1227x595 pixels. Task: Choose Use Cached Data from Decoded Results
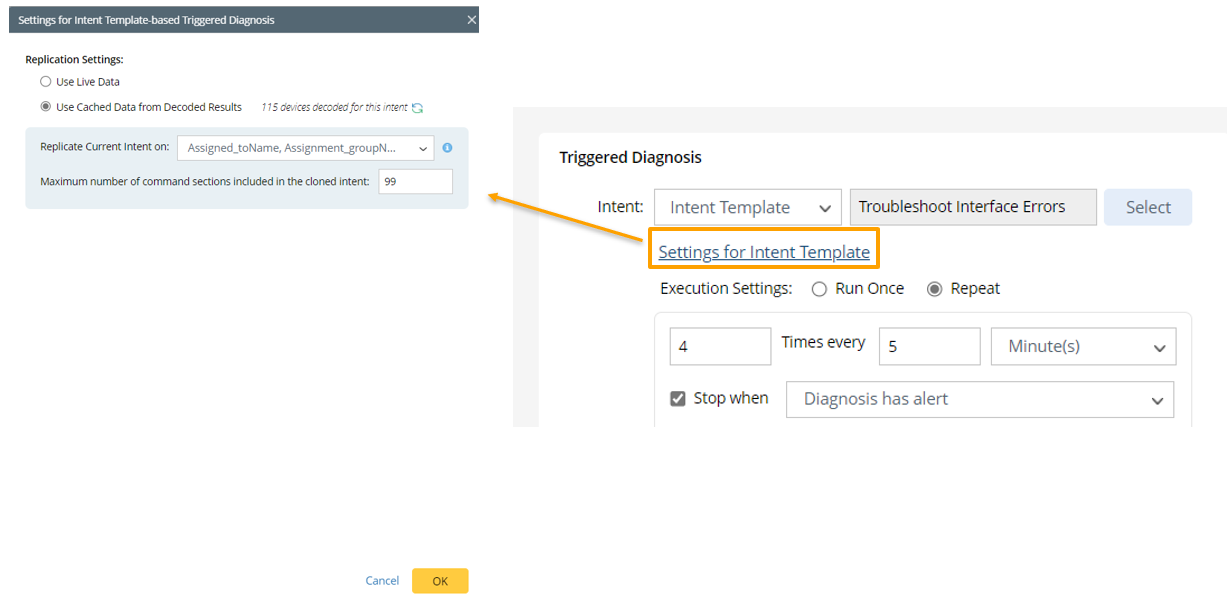click(45, 107)
